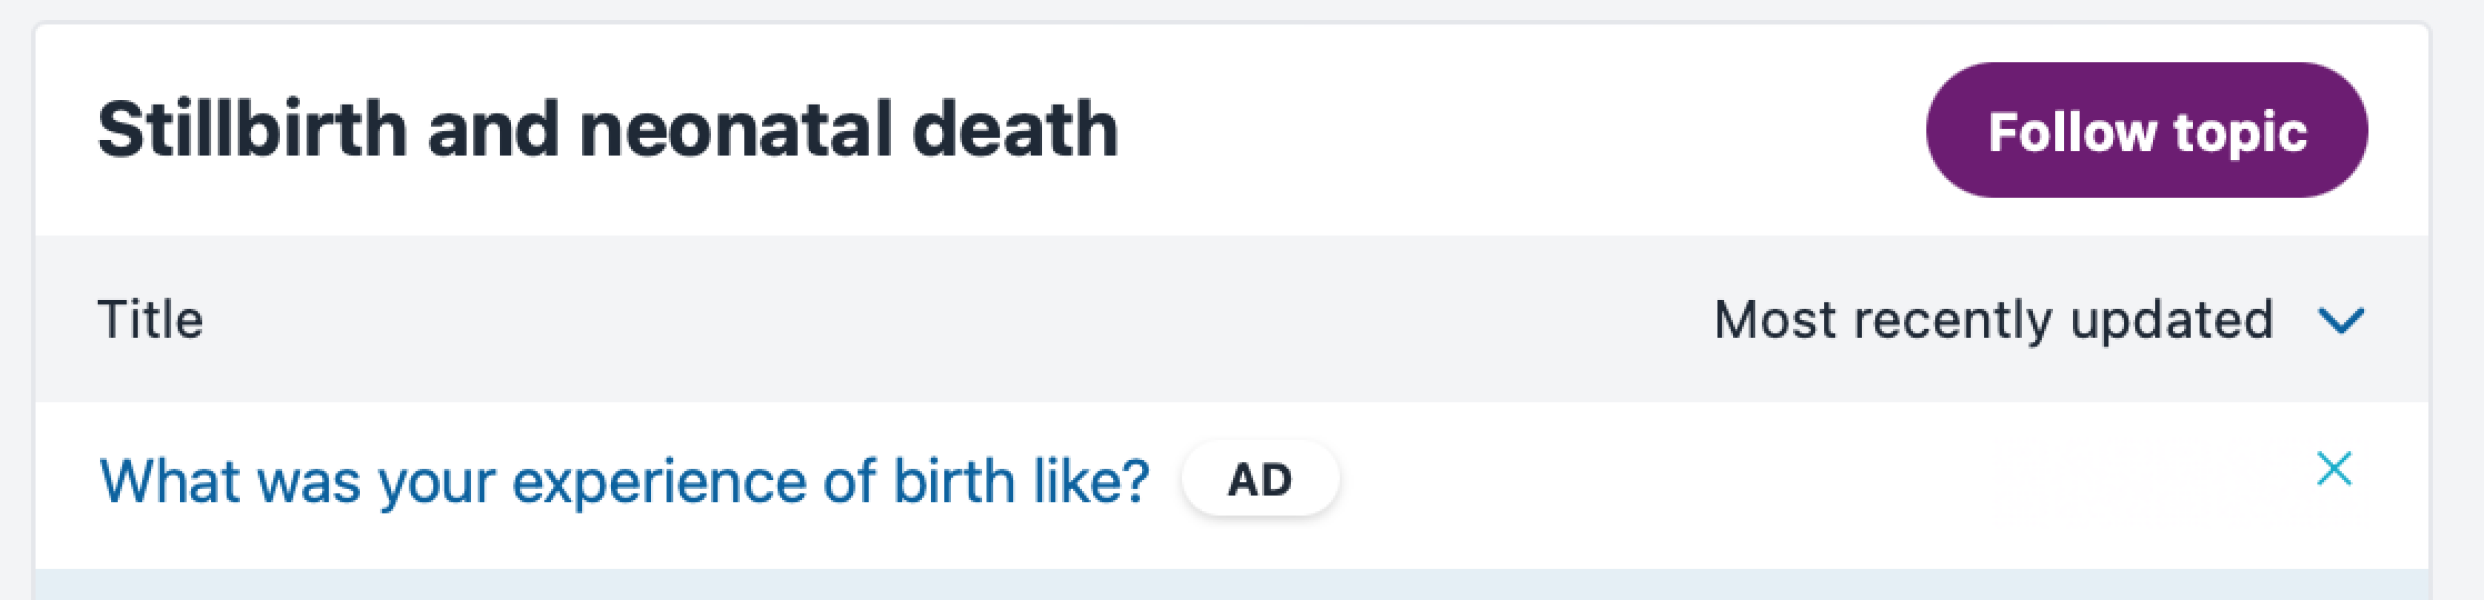Hide the advertised birth experience thread

pos(2334,468)
